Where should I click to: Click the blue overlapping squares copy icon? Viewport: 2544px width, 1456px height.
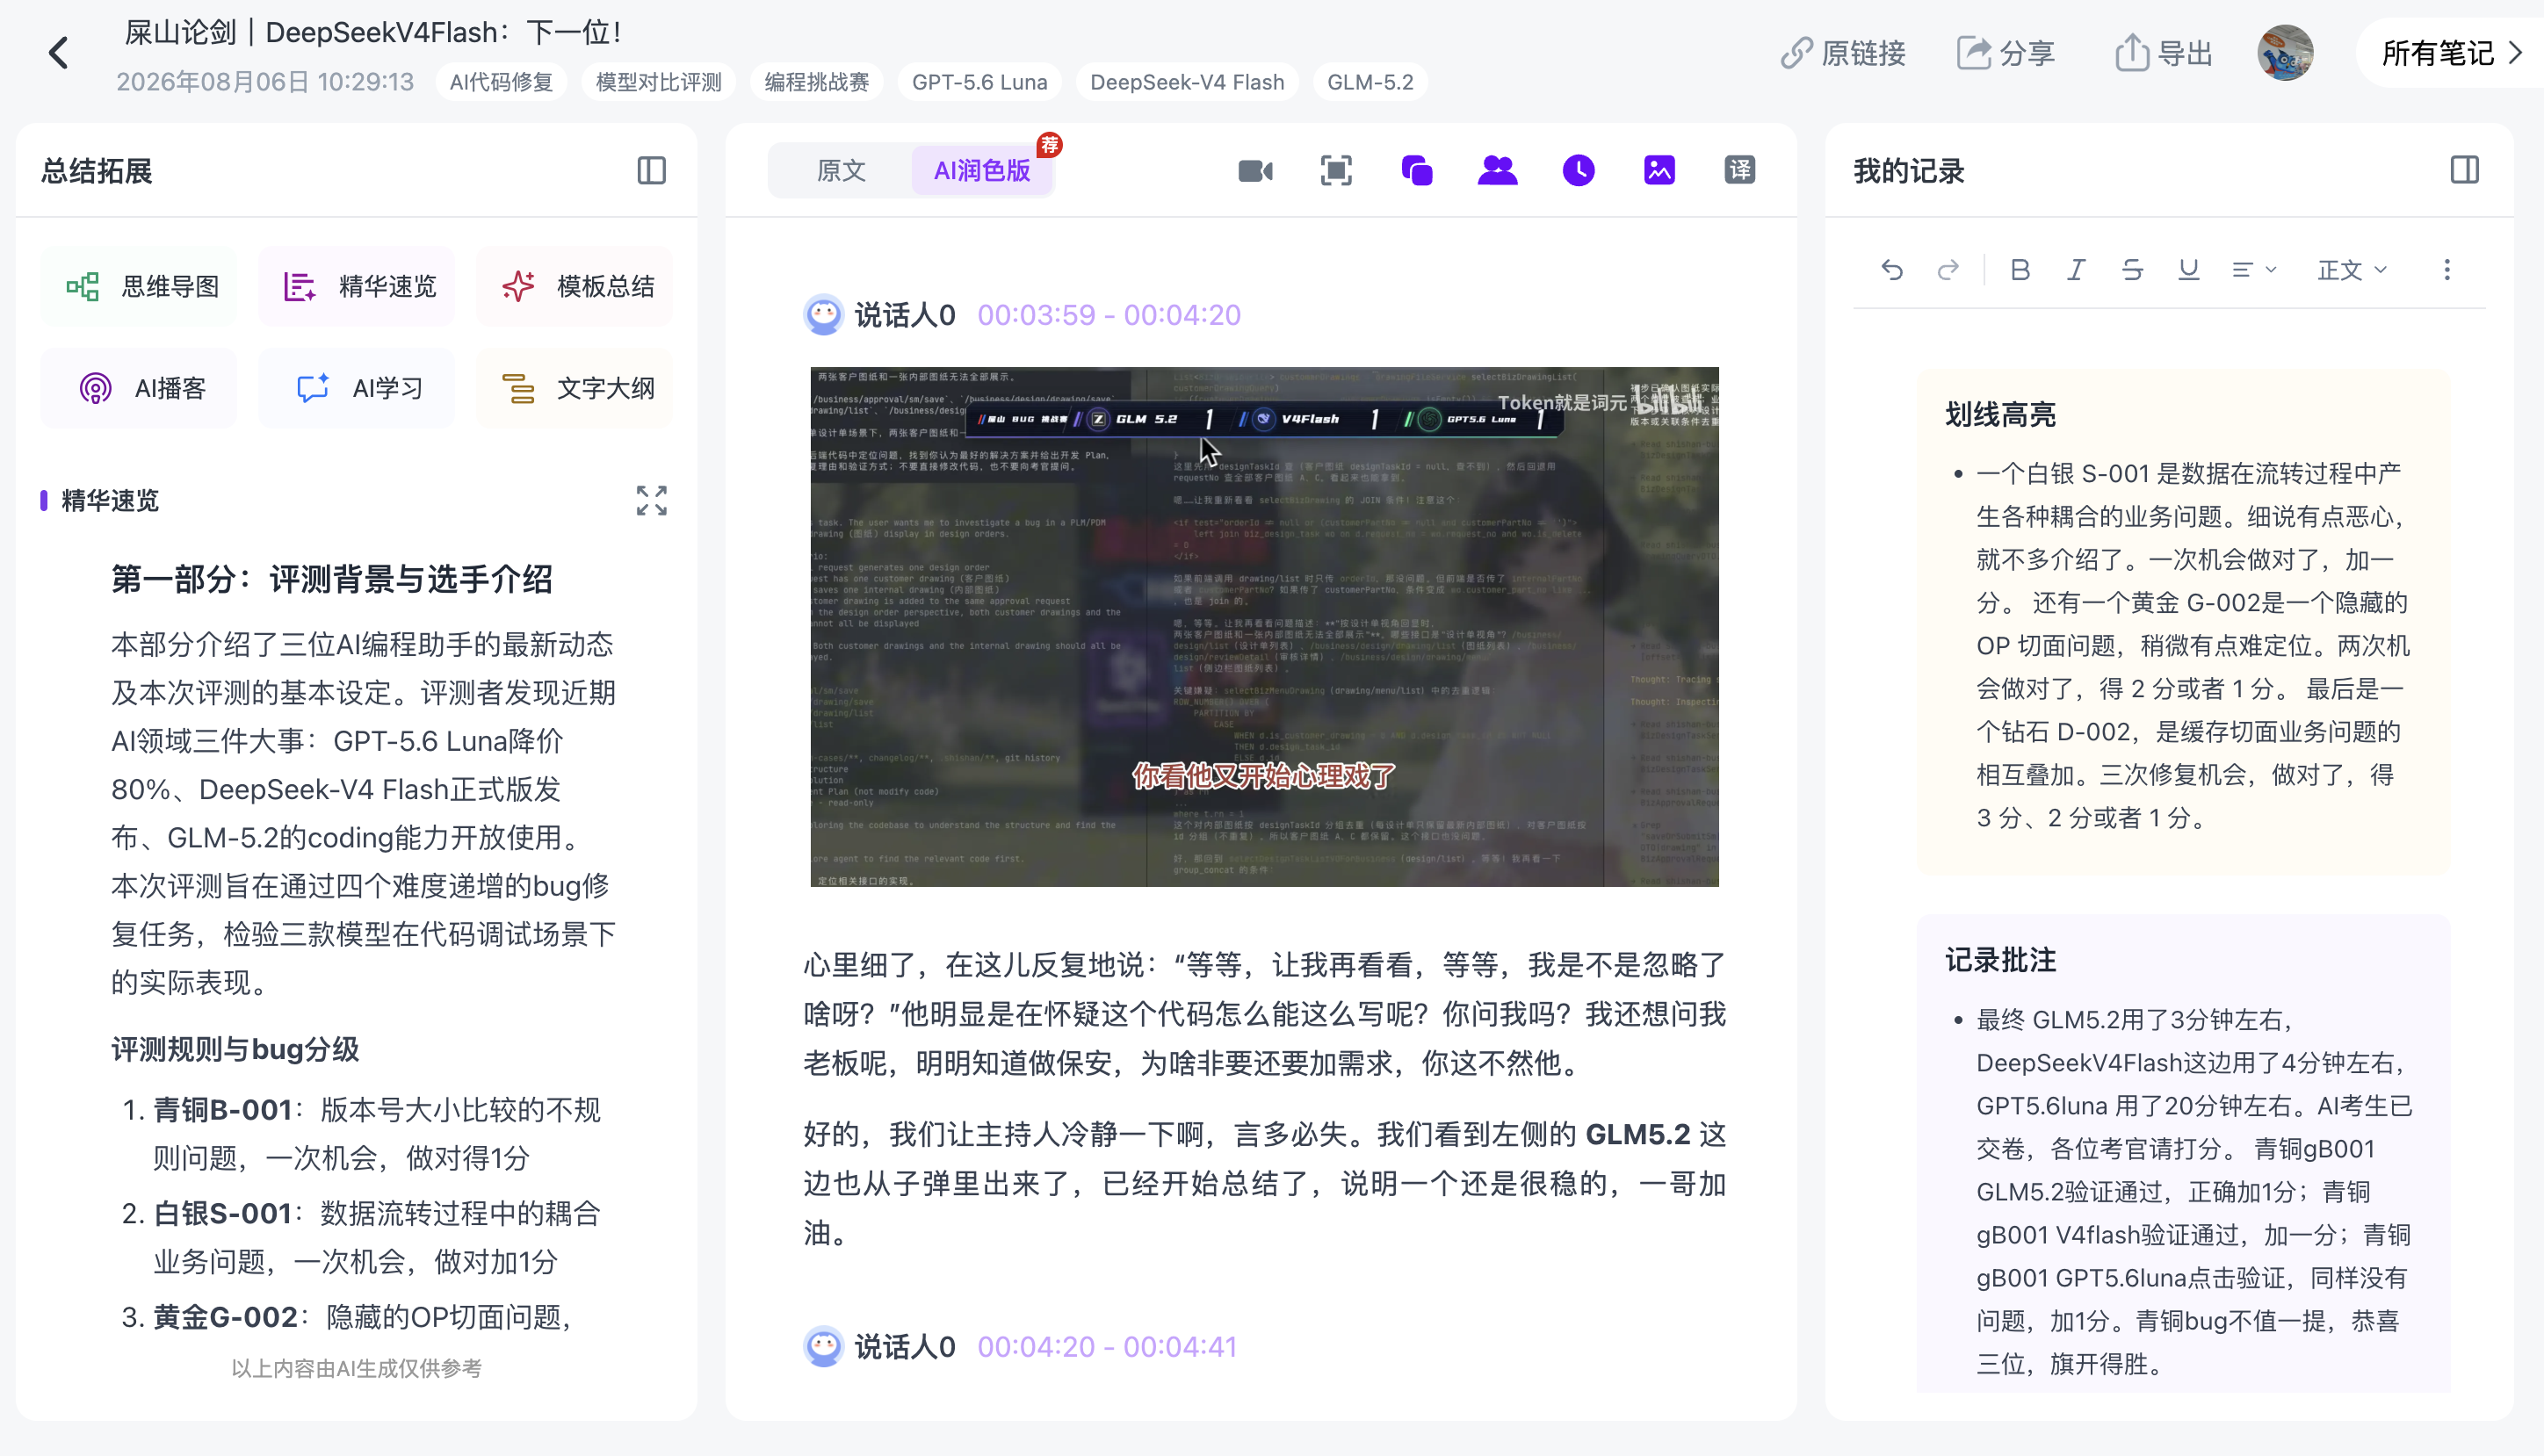1417,171
